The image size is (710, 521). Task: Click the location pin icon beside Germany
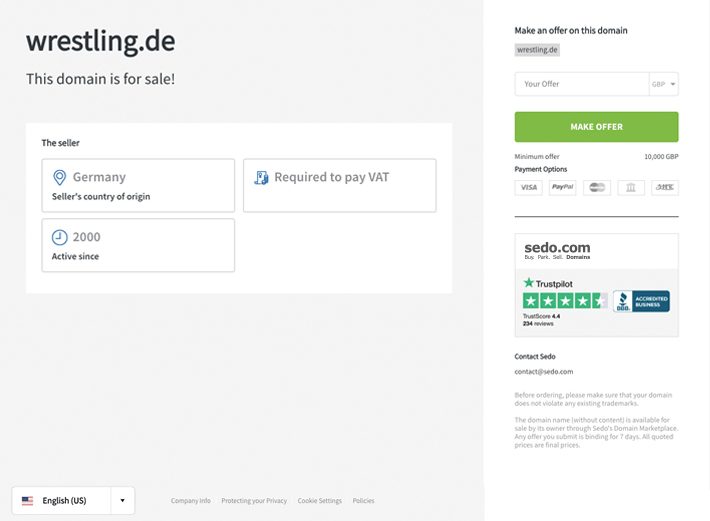point(60,177)
